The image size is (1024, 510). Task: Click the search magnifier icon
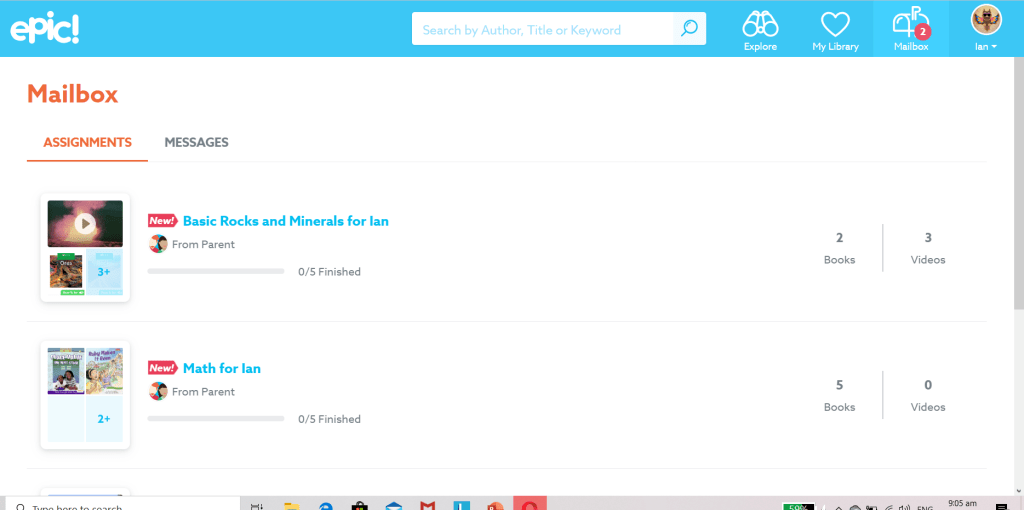click(x=689, y=29)
